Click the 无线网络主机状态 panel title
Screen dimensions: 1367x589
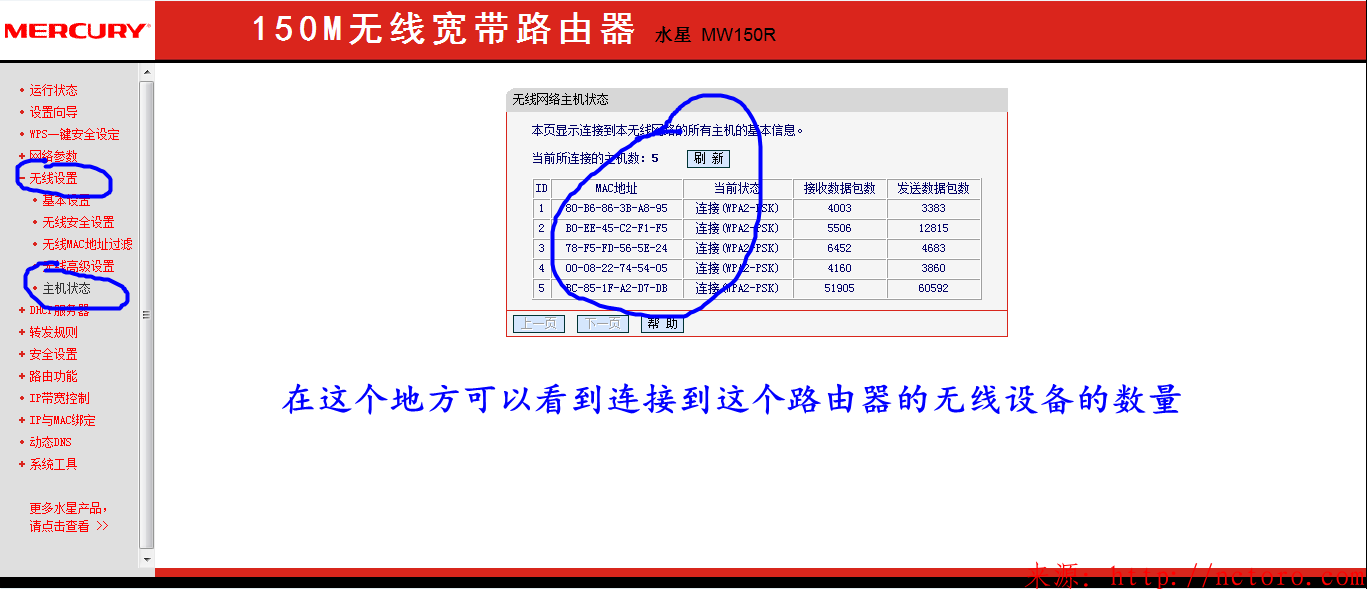coord(560,100)
